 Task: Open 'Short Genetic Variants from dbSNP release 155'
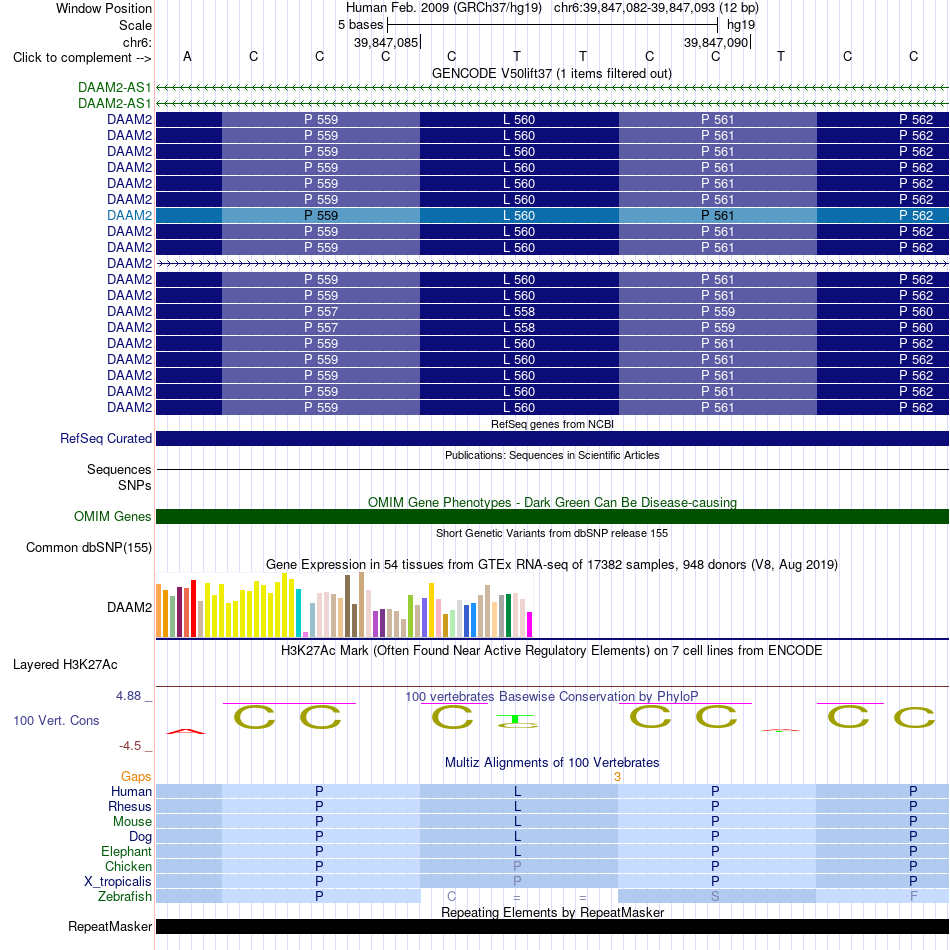click(x=552, y=533)
